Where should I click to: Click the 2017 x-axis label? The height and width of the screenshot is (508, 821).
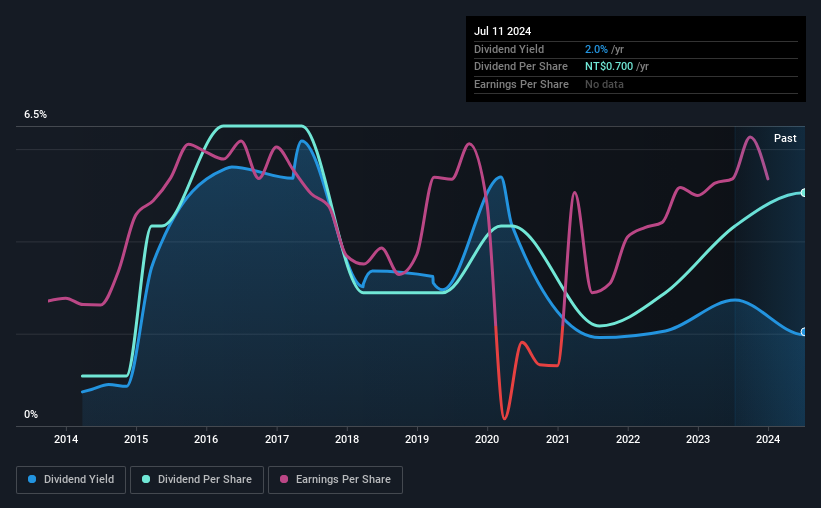point(277,439)
